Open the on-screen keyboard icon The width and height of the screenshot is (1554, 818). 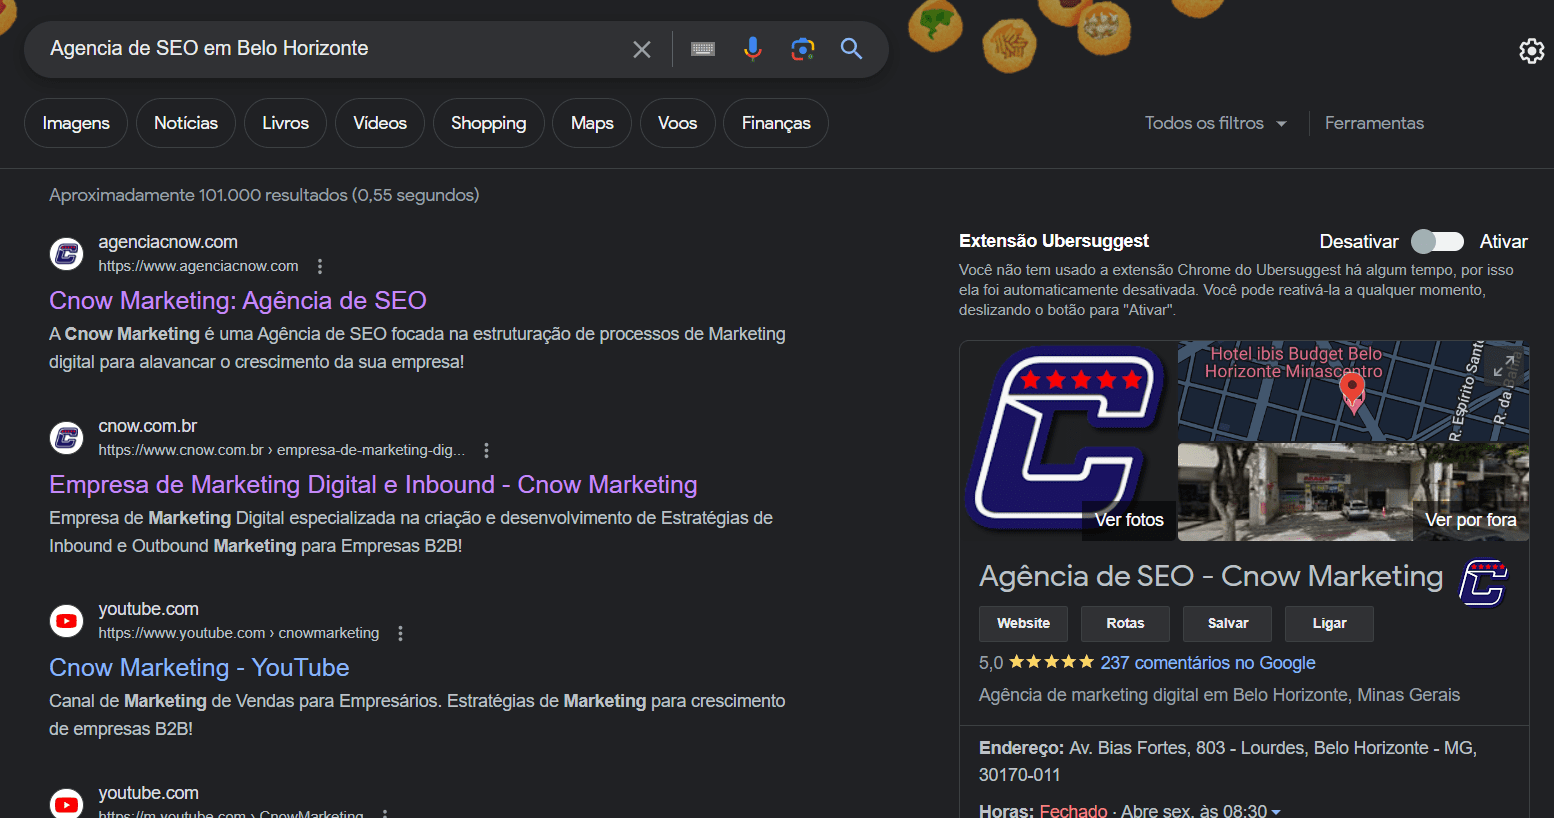[x=703, y=49]
